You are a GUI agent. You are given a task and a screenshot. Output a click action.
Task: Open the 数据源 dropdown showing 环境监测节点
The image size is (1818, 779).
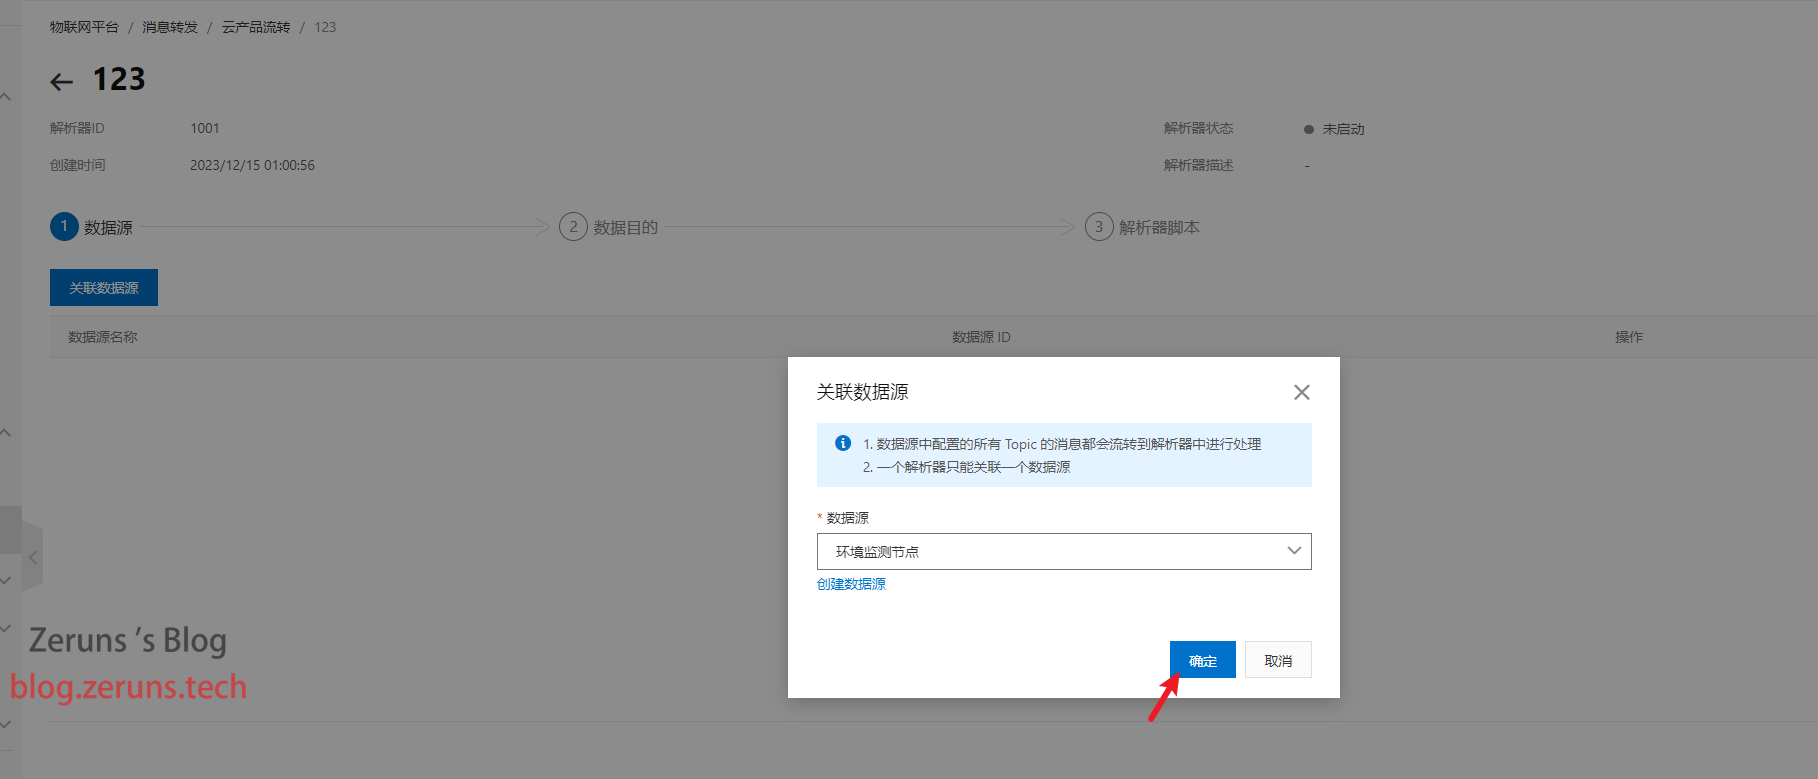click(1063, 551)
